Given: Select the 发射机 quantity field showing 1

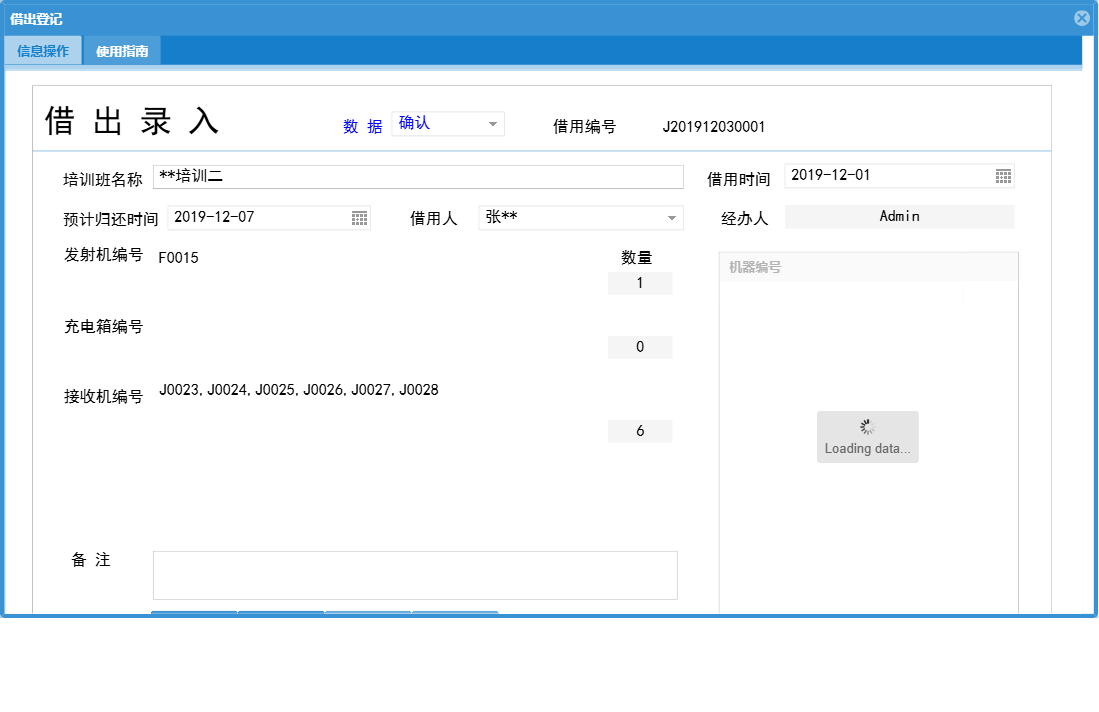Looking at the screenshot, I should click(640, 283).
